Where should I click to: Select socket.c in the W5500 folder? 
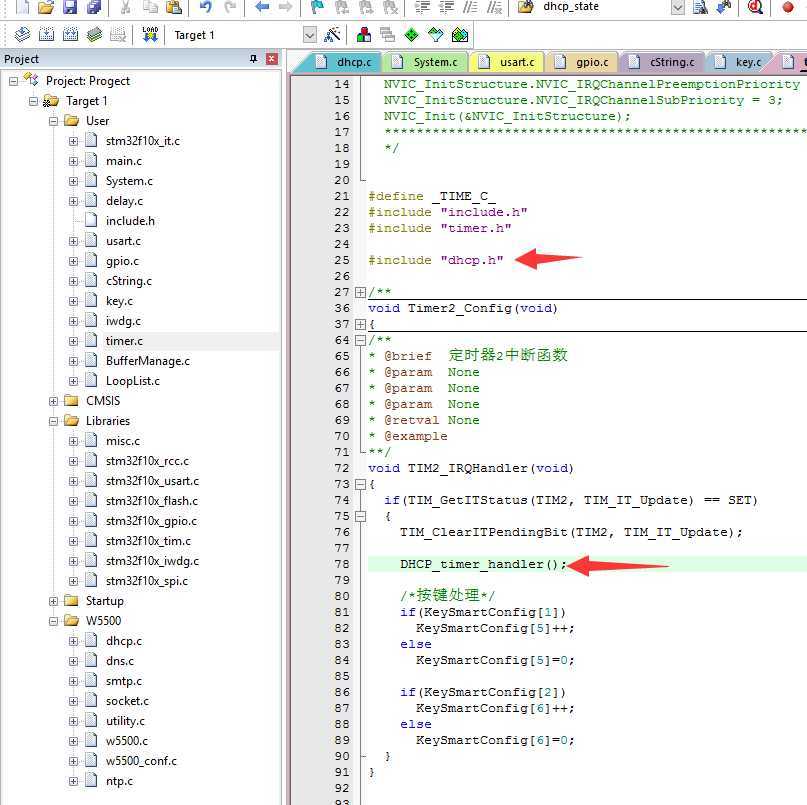[x=127, y=701]
